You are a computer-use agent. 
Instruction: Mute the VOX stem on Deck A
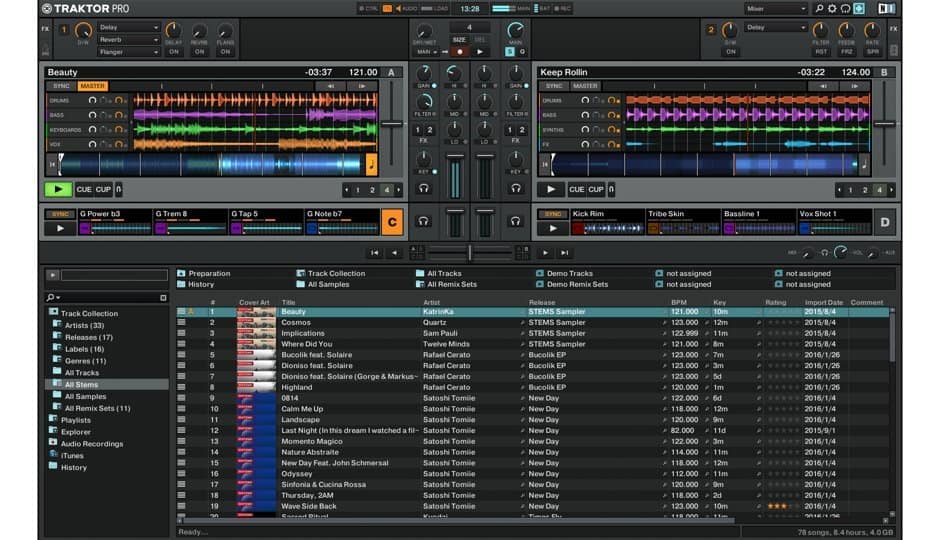[x=92, y=144]
